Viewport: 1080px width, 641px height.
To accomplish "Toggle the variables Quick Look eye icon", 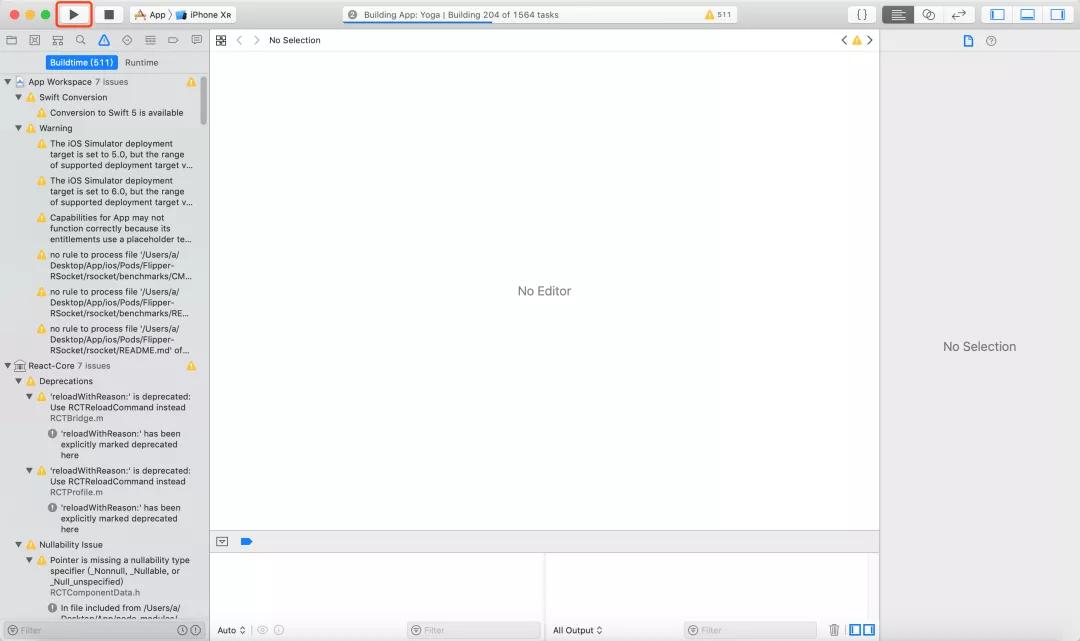I will [262, 630].
